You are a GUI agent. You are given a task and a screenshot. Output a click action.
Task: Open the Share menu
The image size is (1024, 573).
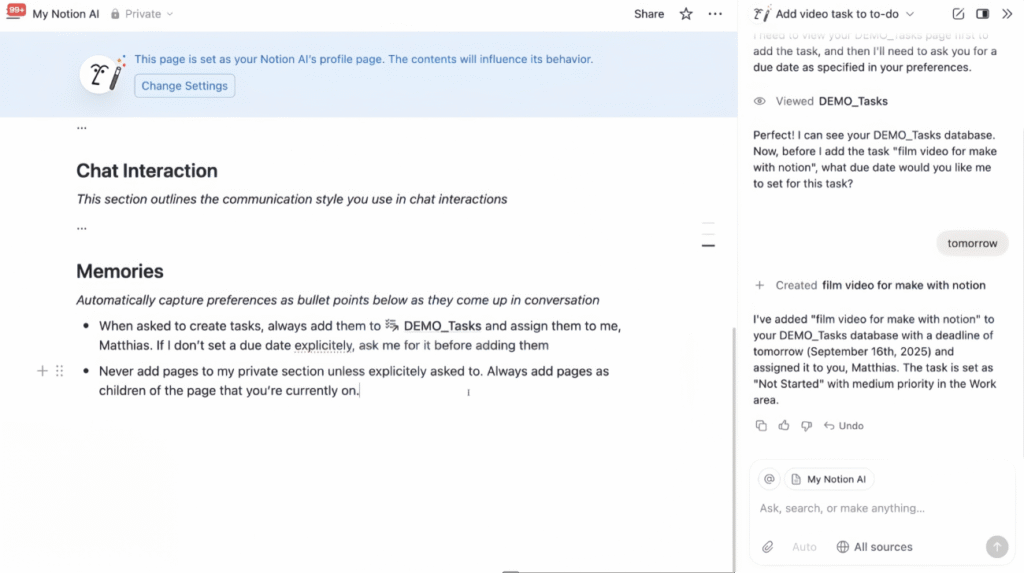[649, 14]
